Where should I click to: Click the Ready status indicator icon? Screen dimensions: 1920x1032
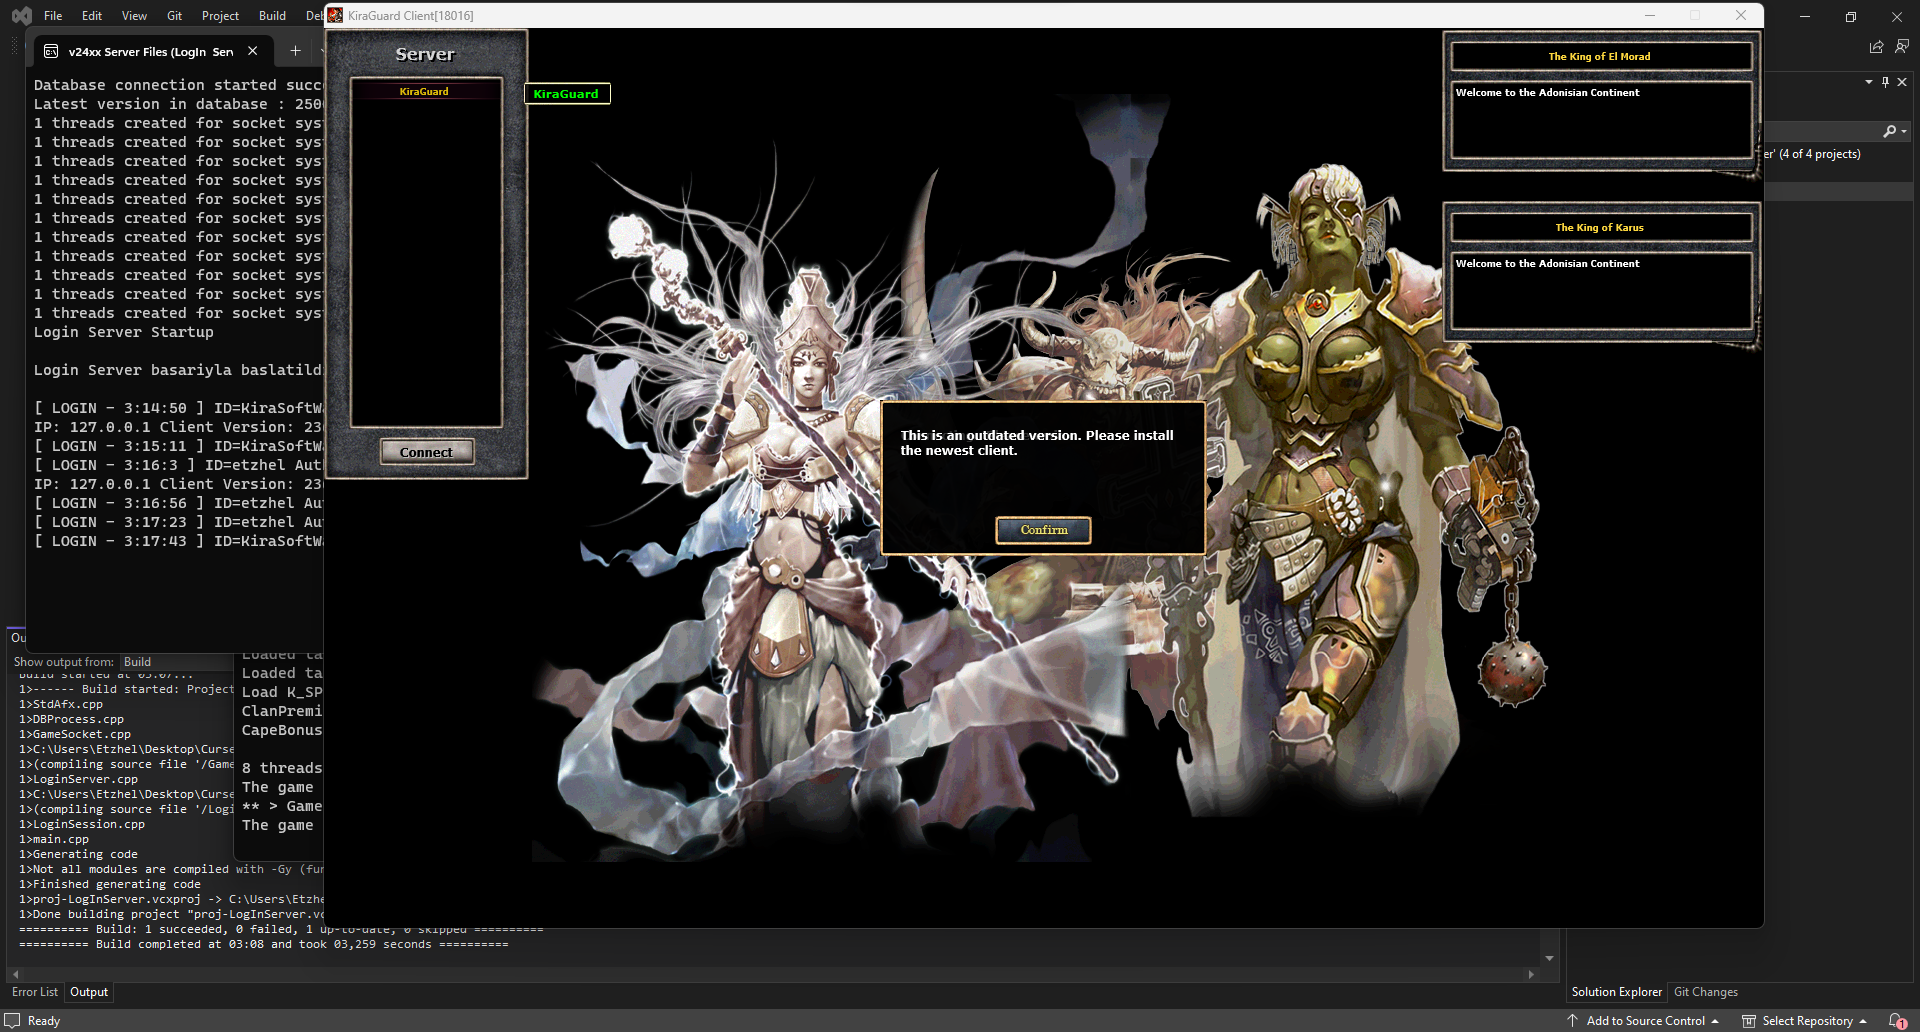12,1021
